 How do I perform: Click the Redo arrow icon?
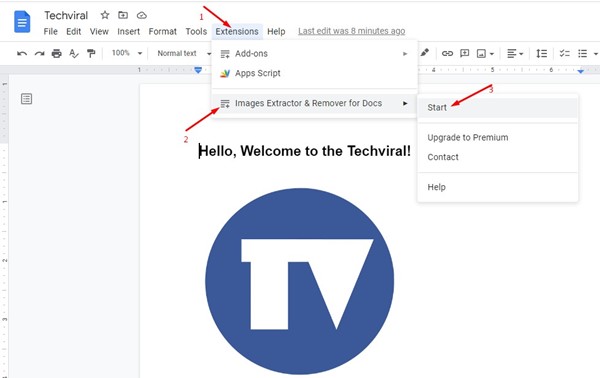click(39, 54)
